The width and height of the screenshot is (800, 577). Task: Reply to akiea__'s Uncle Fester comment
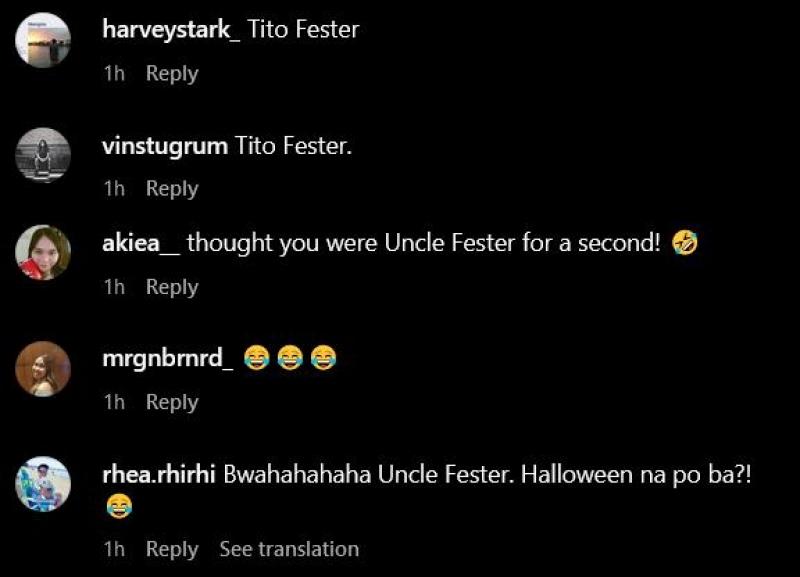coord(172,286)
